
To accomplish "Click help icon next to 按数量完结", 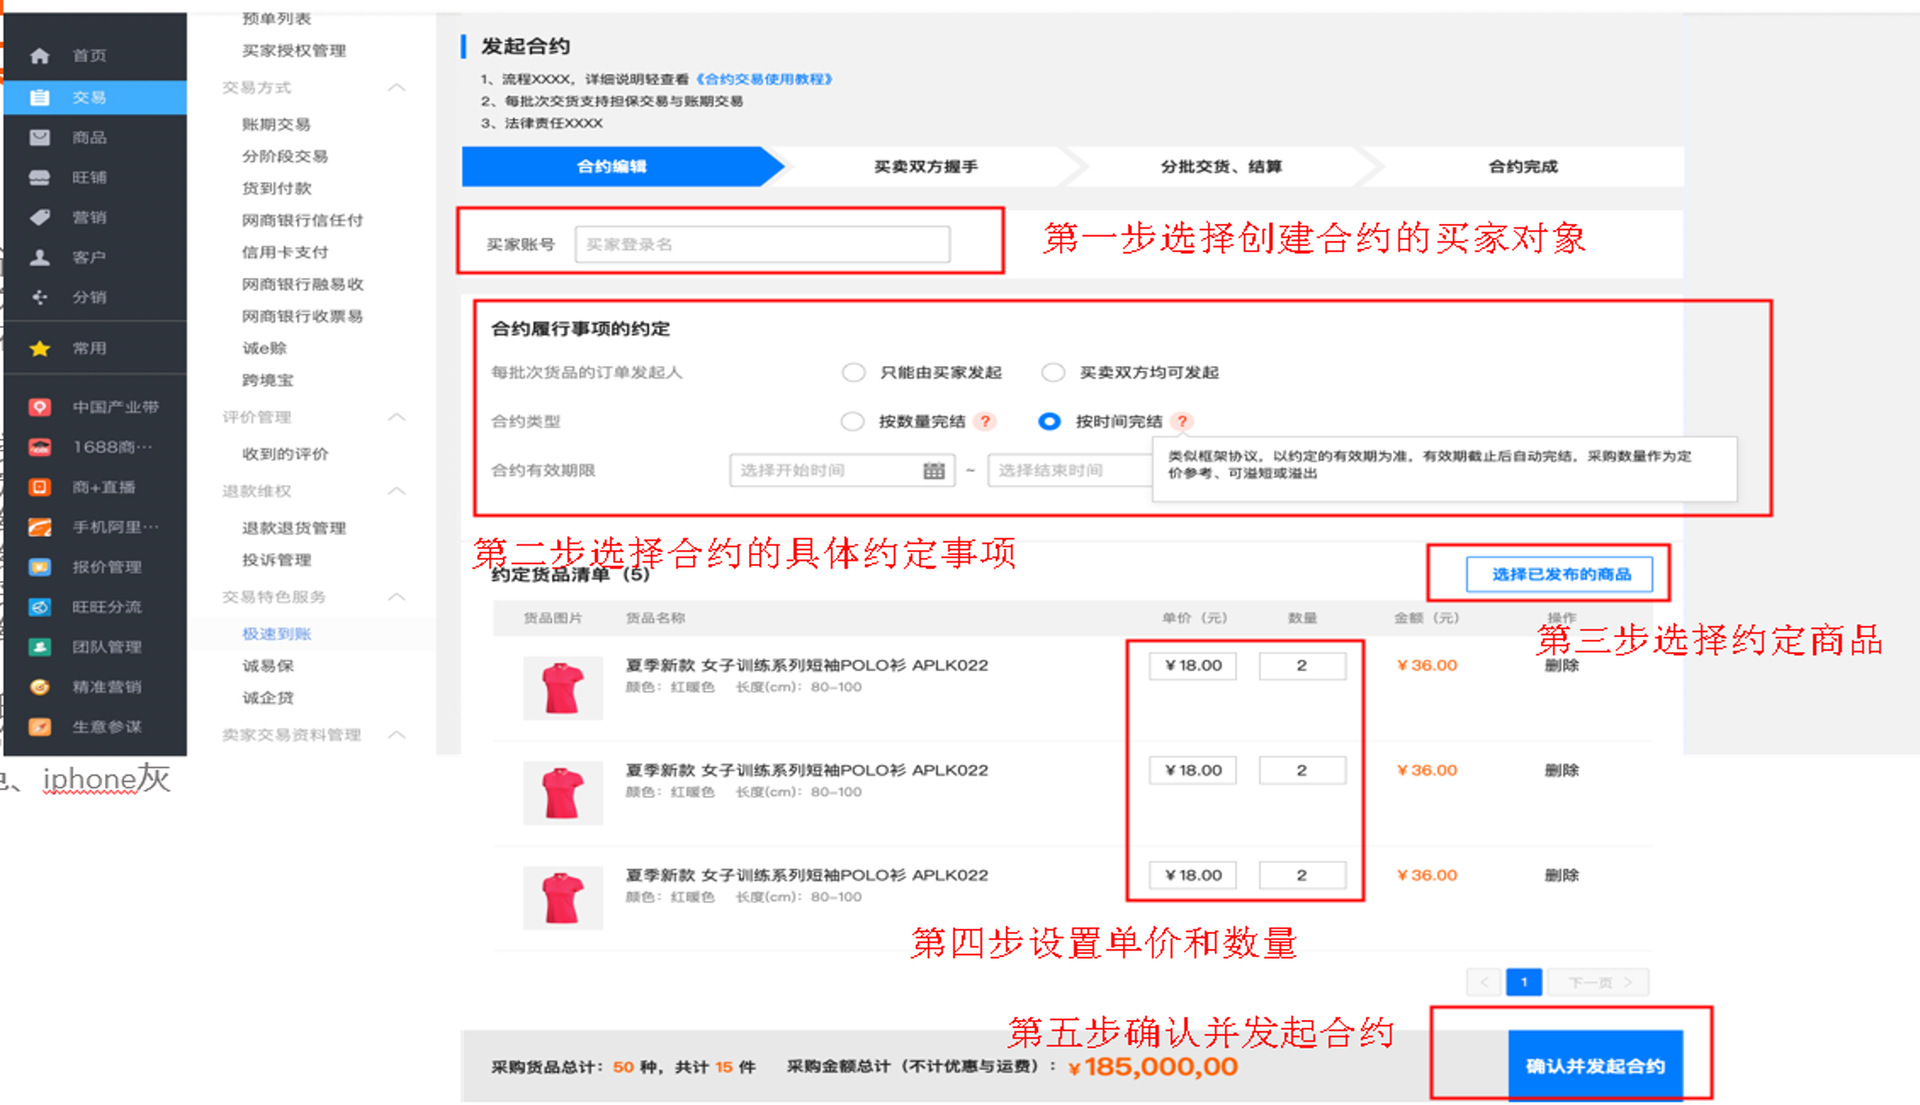I will point(985,421).
